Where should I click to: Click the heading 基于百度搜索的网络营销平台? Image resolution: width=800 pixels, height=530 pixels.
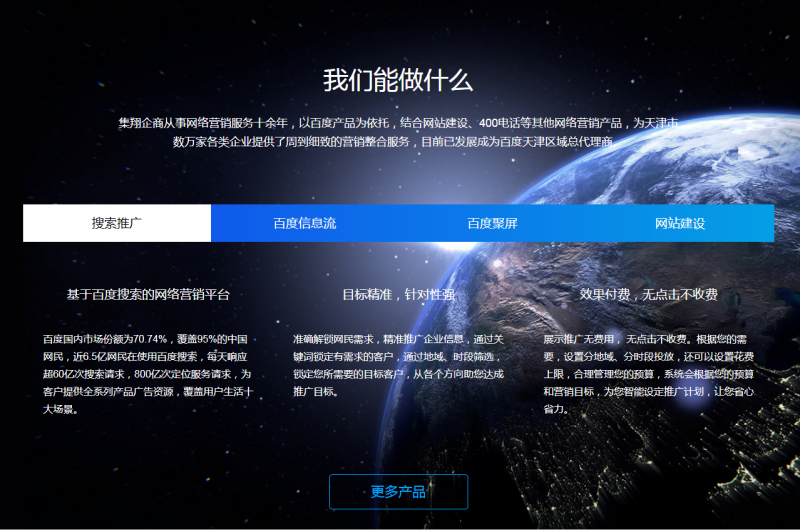tap(148, 294)
